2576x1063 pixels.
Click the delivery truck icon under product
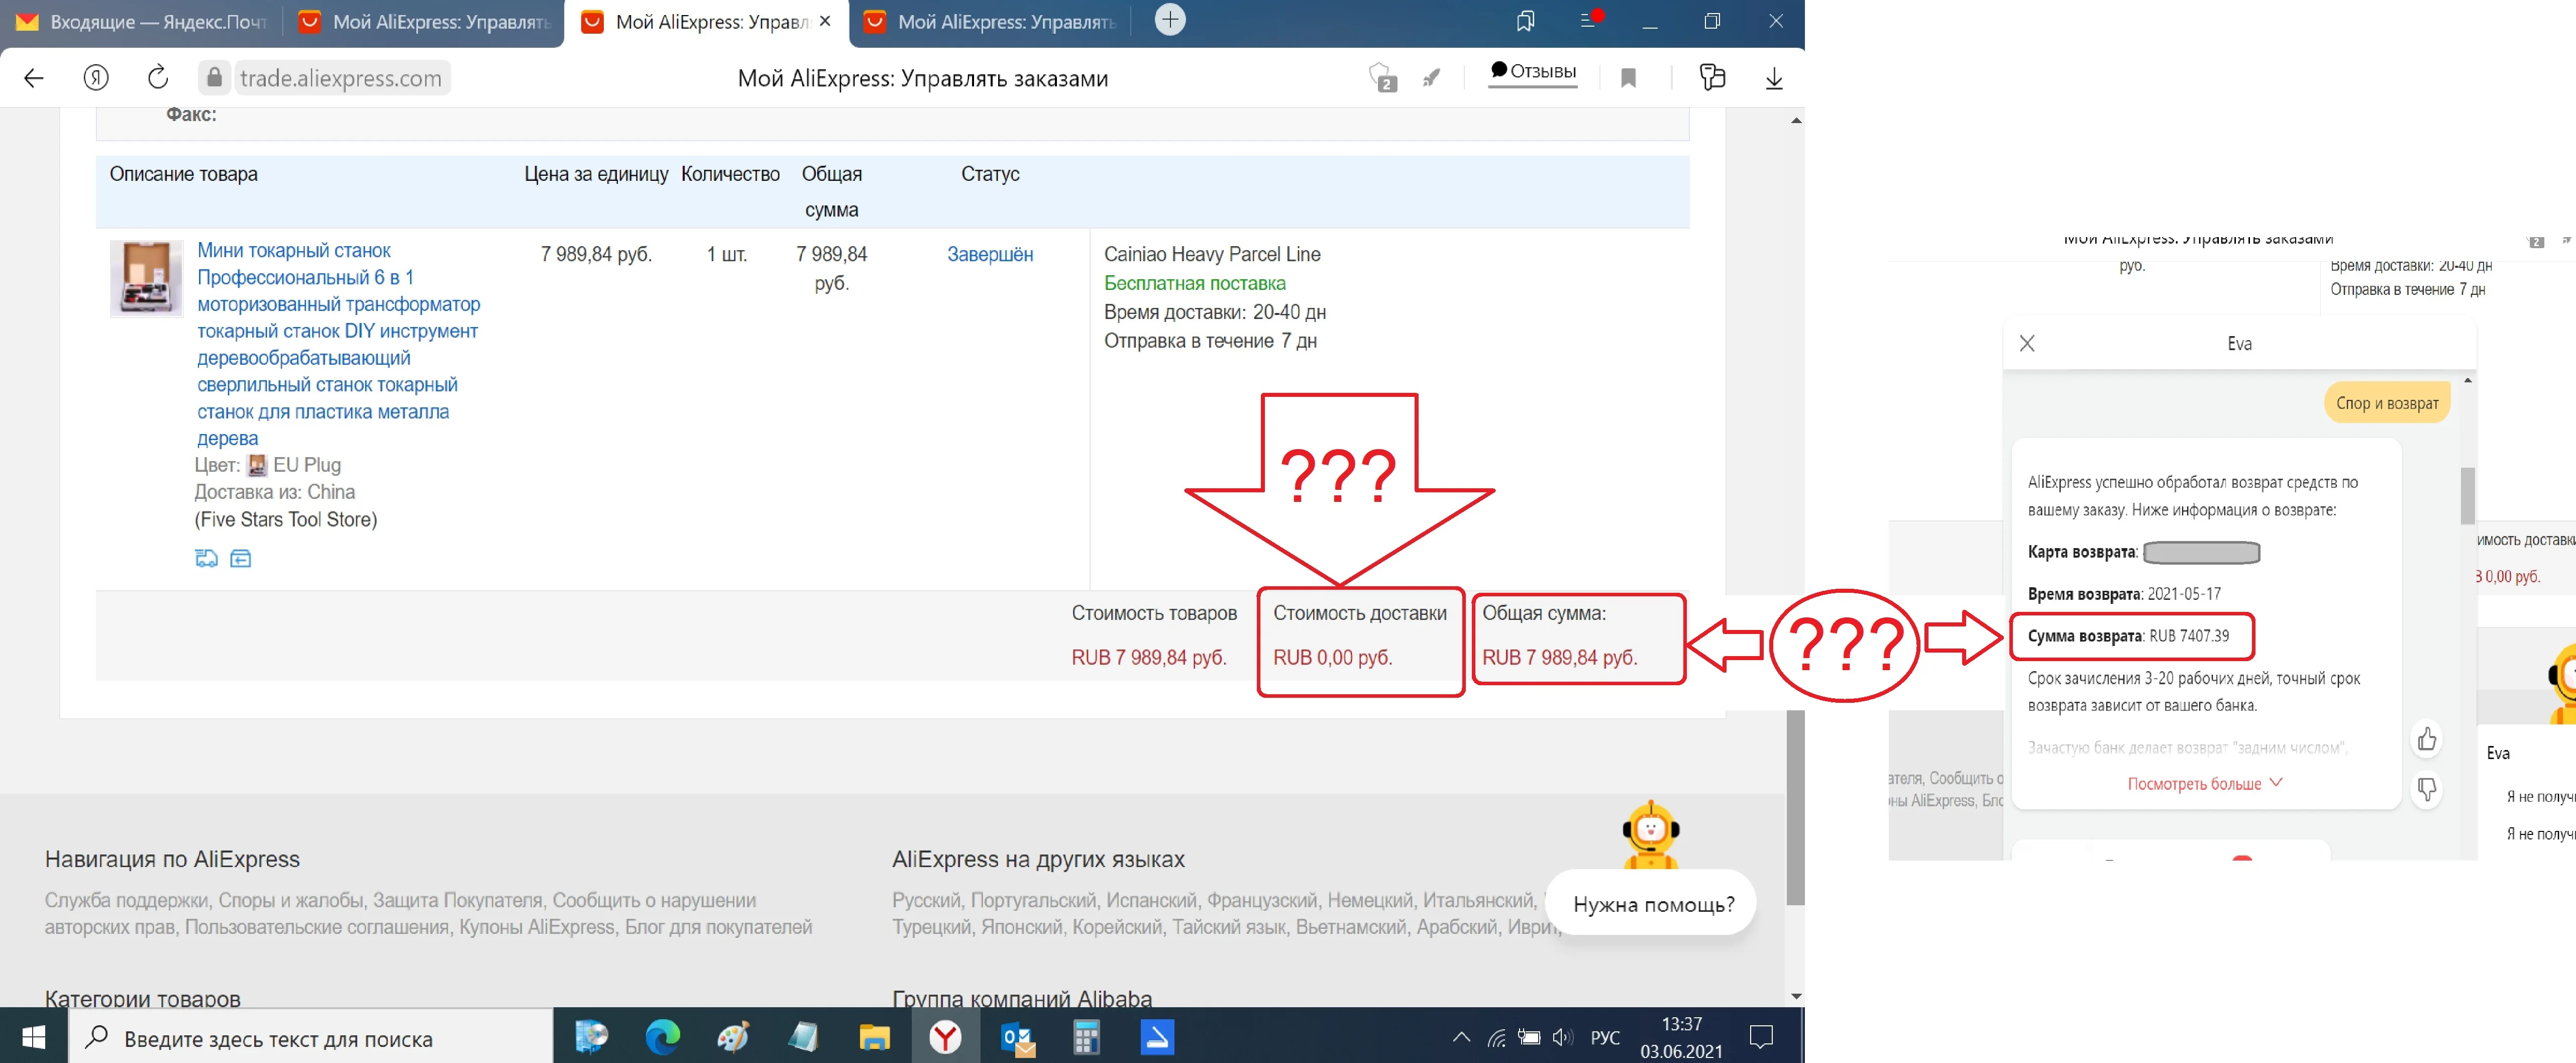[206, 558]
